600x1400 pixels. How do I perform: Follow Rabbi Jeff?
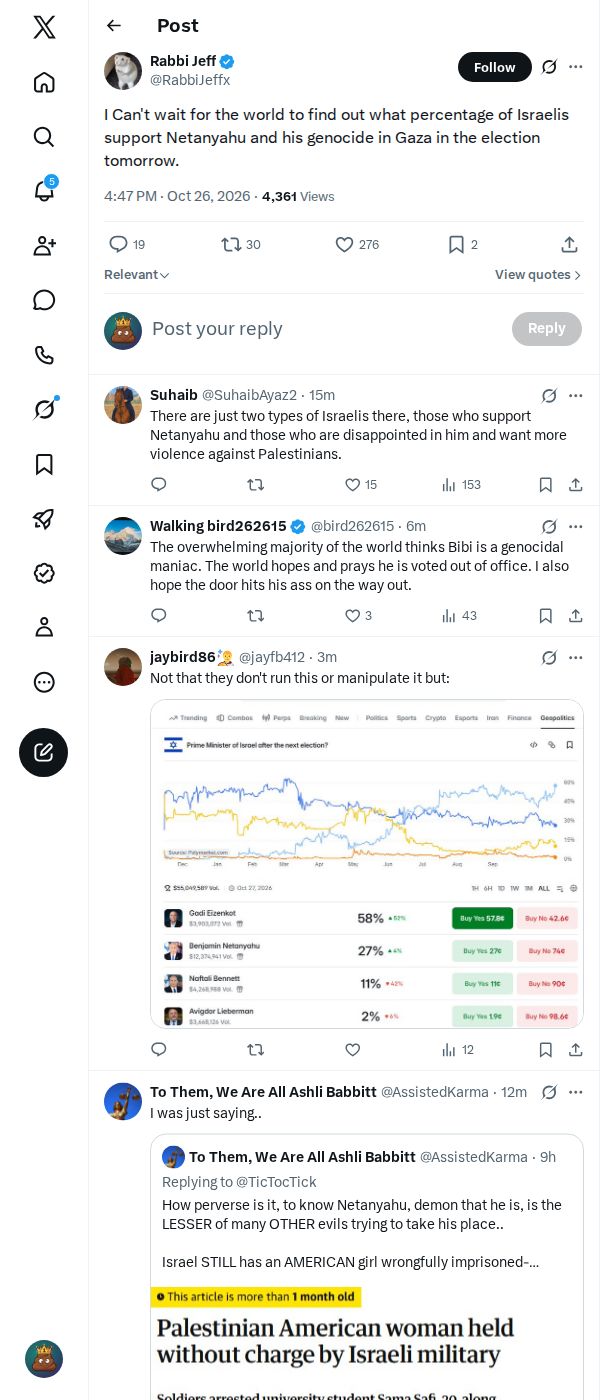495,67
